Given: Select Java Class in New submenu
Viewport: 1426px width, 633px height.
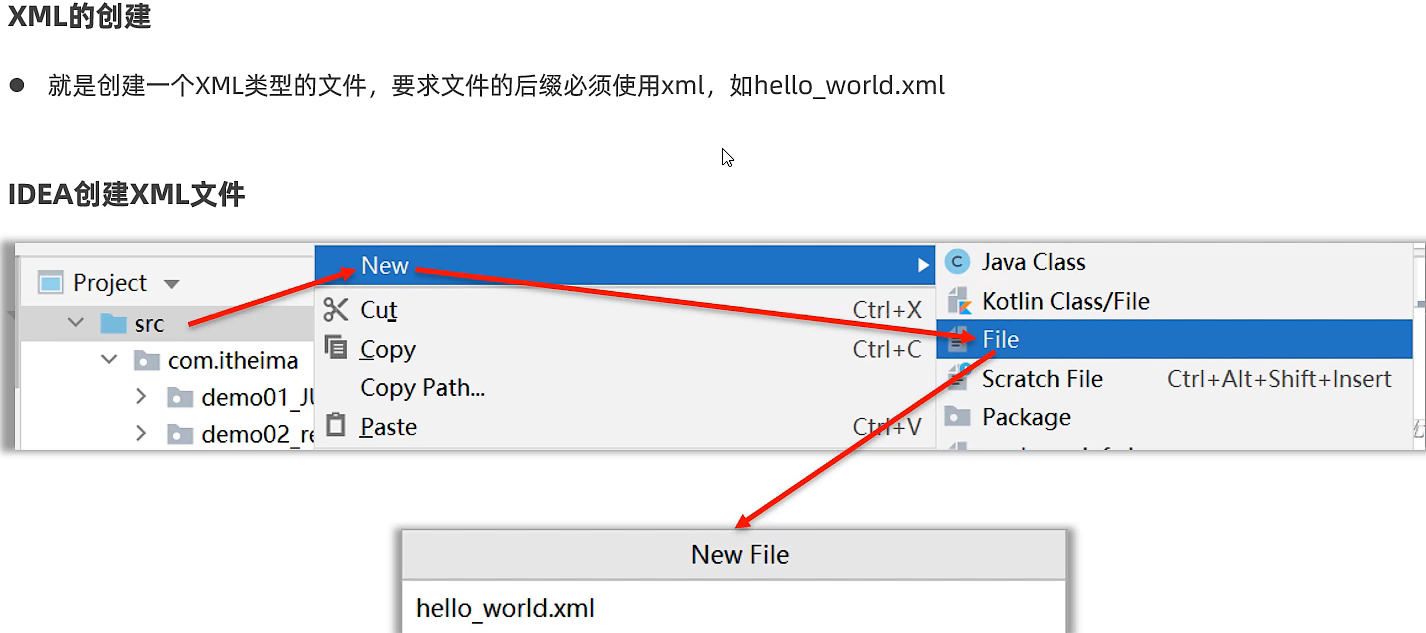Looking at the screenshot, I should tap(1033, 262).
